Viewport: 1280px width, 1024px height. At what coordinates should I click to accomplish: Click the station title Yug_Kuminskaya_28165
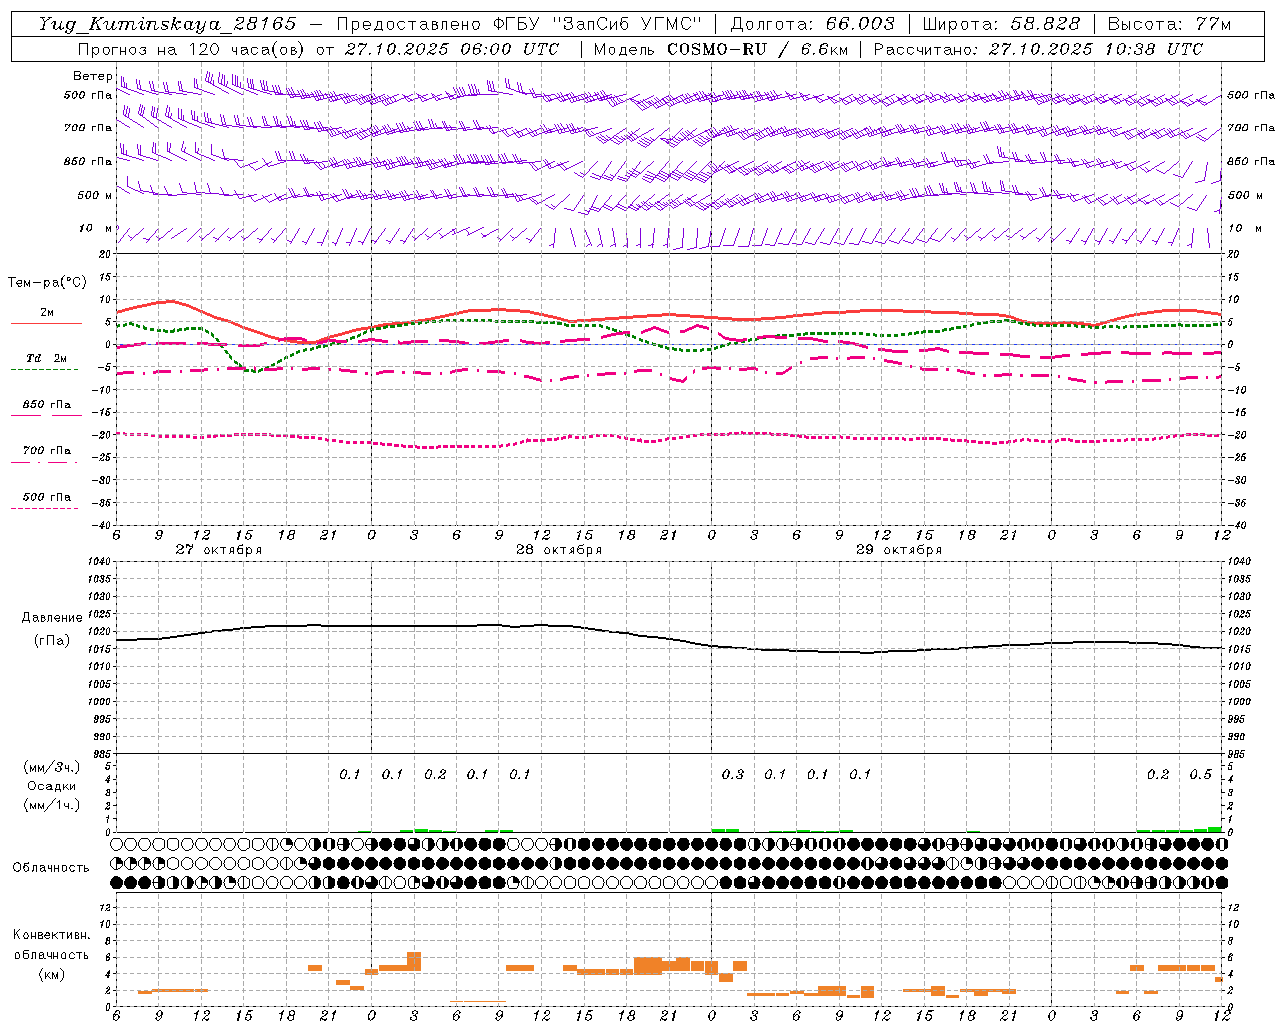click(x=167, y=24)
